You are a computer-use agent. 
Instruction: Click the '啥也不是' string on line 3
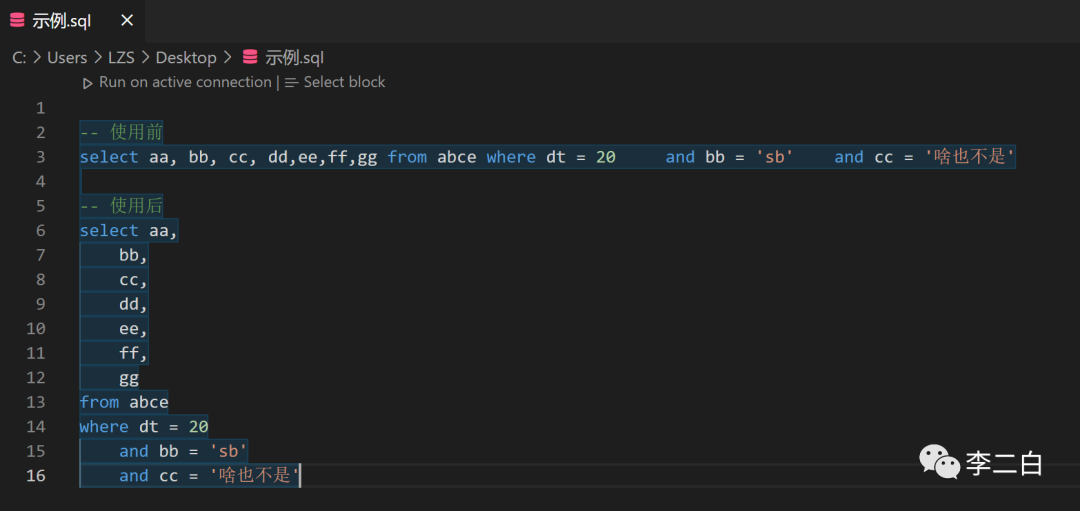coord(970,157)
